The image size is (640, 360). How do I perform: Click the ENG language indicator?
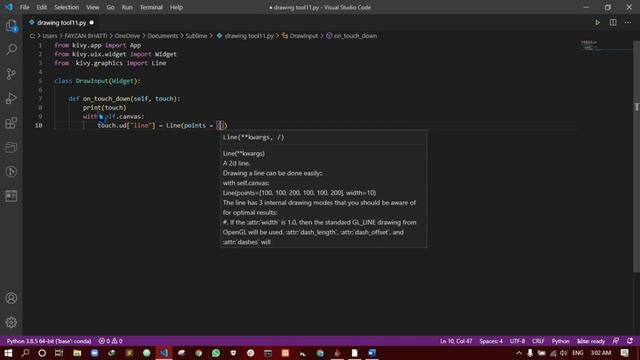pos(578,353)
